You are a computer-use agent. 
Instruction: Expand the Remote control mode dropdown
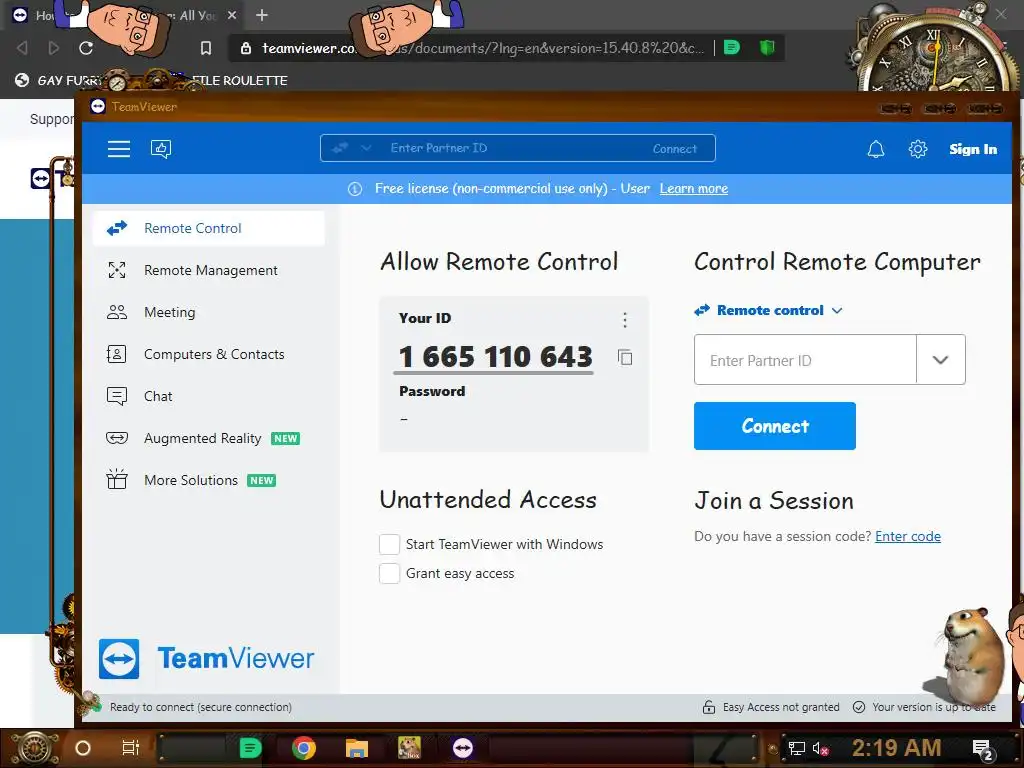837,311
